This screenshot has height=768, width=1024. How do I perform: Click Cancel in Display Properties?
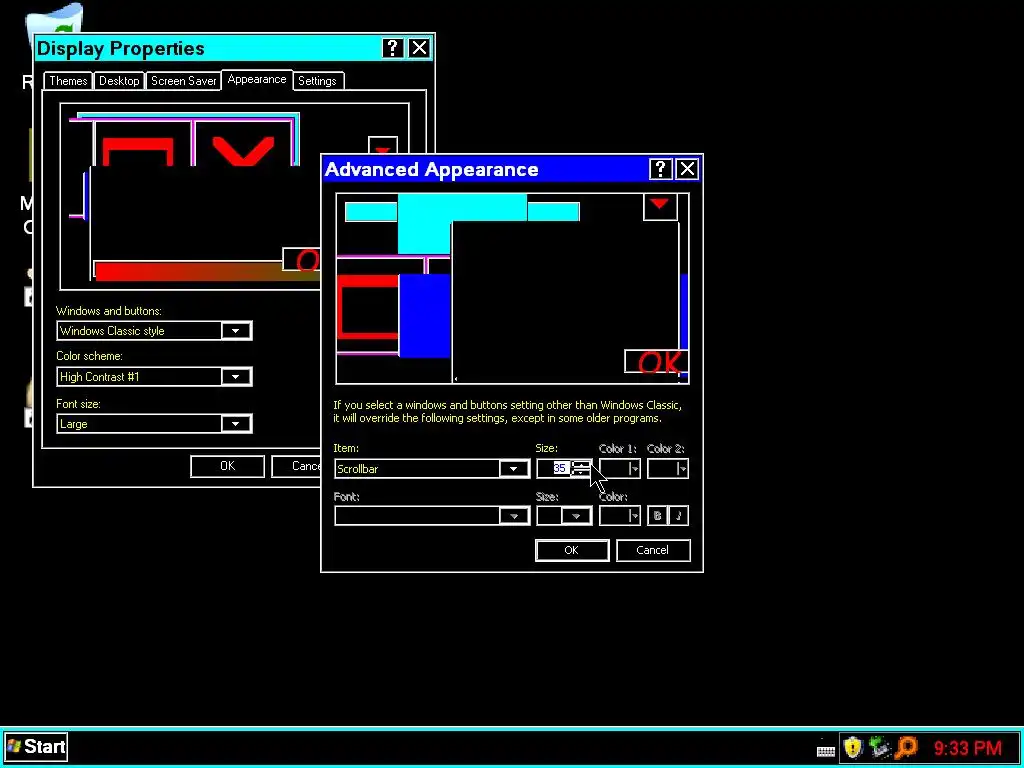296,466
